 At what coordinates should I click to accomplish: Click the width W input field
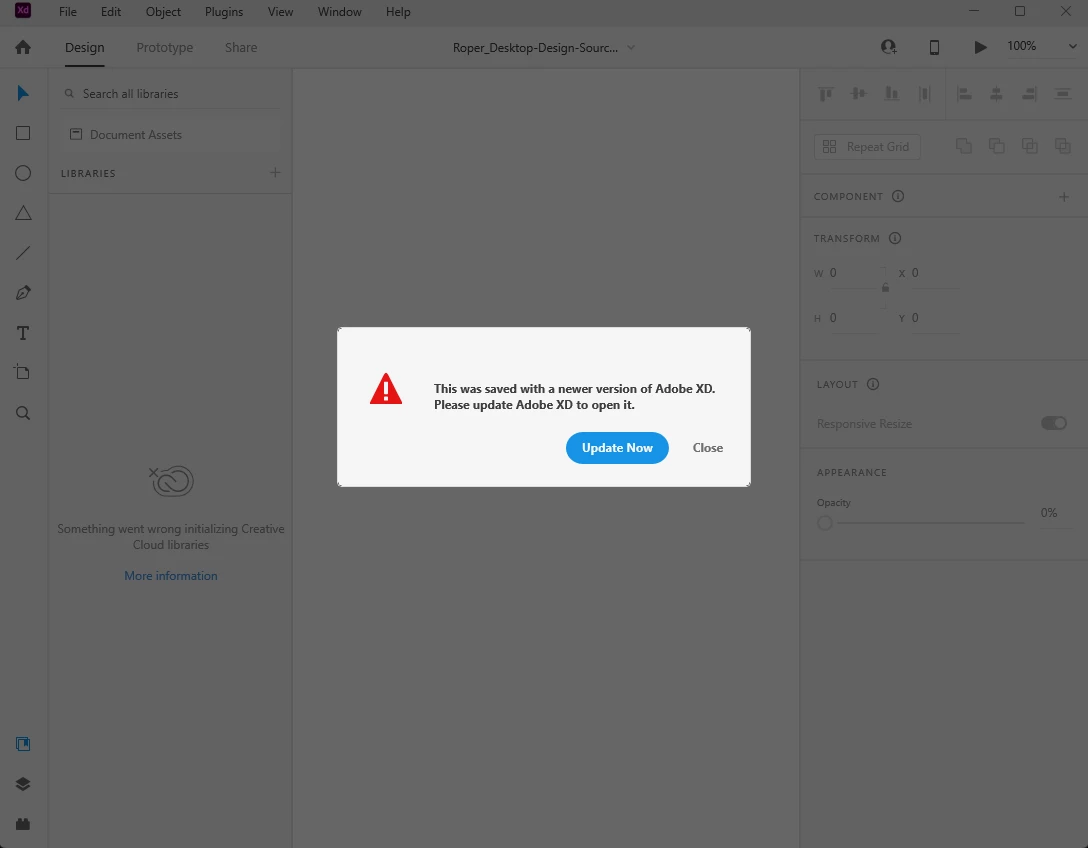(853, 273)
